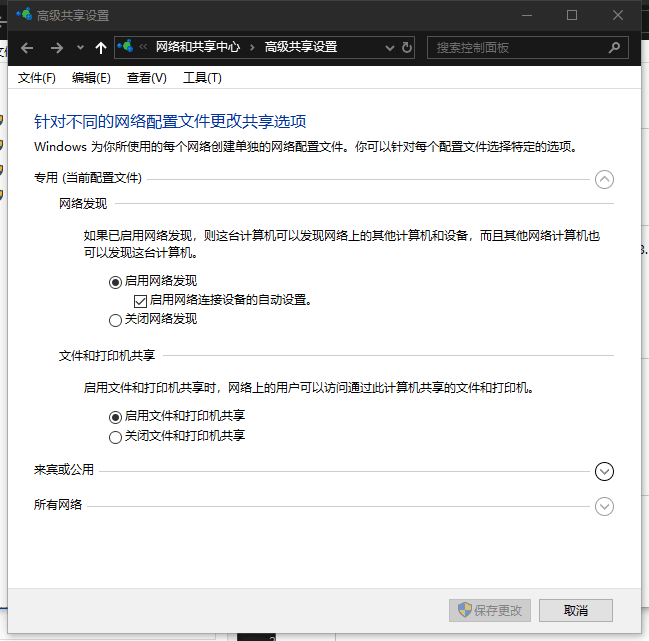Click the double chevron in the address bar
The width and height of the screenshot is (649, 641).
[x=143, y=47]
